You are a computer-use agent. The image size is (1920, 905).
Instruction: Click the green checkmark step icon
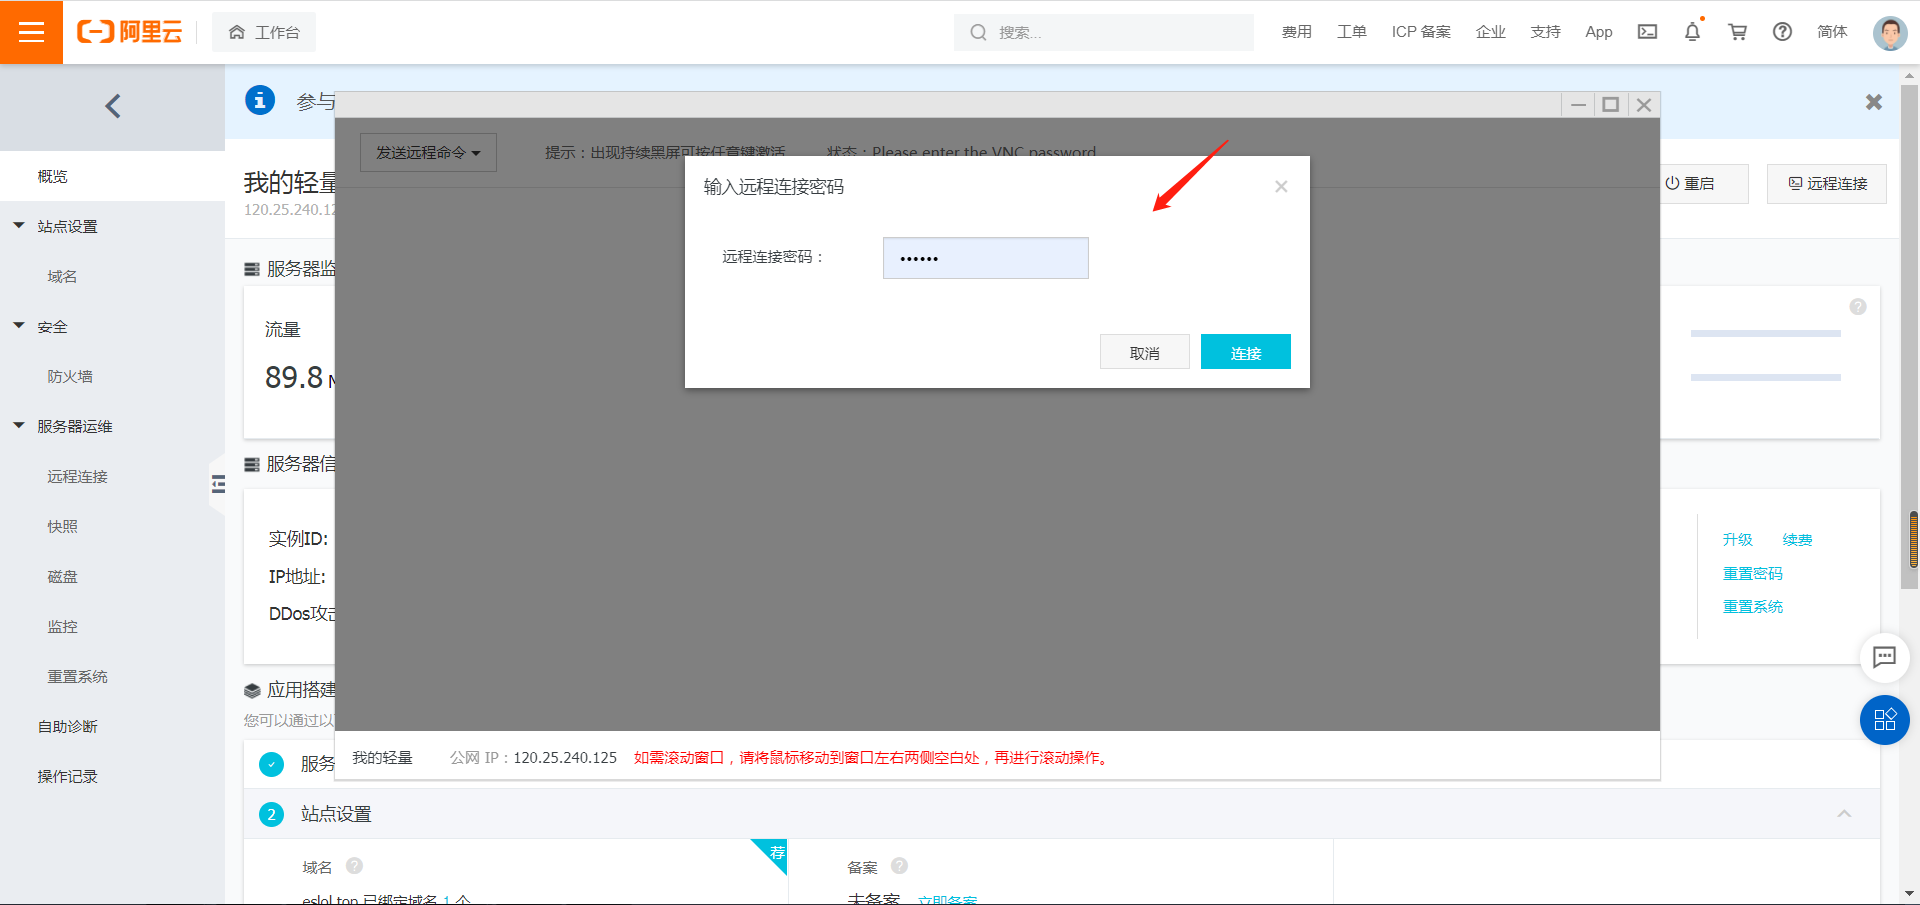click(x=271, y=765)
